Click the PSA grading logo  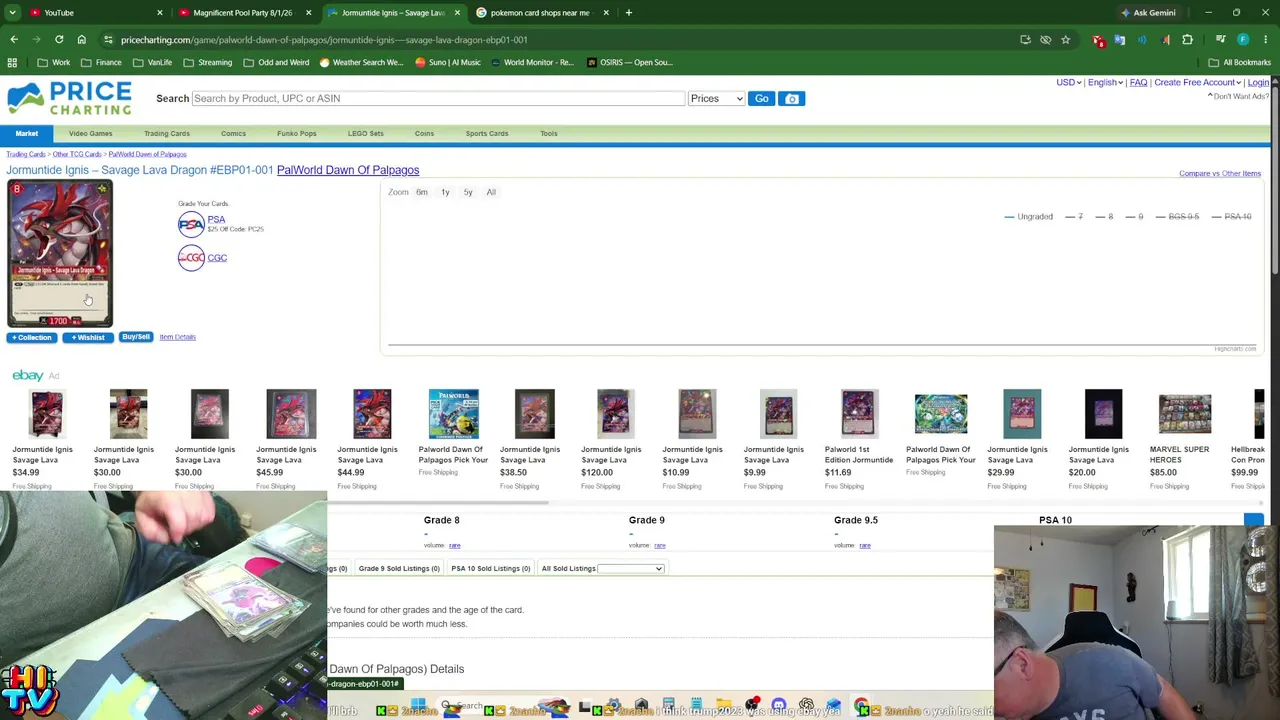[x=191, y=224]
